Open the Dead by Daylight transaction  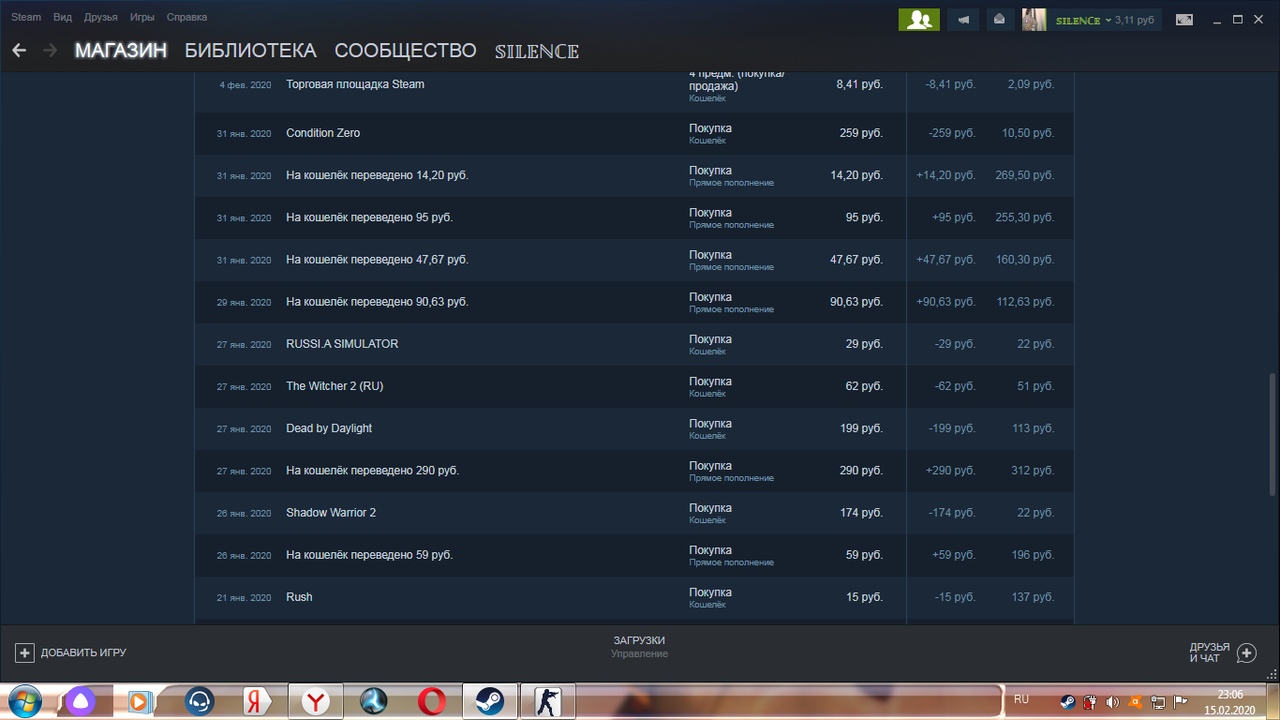tap(329, 428)
